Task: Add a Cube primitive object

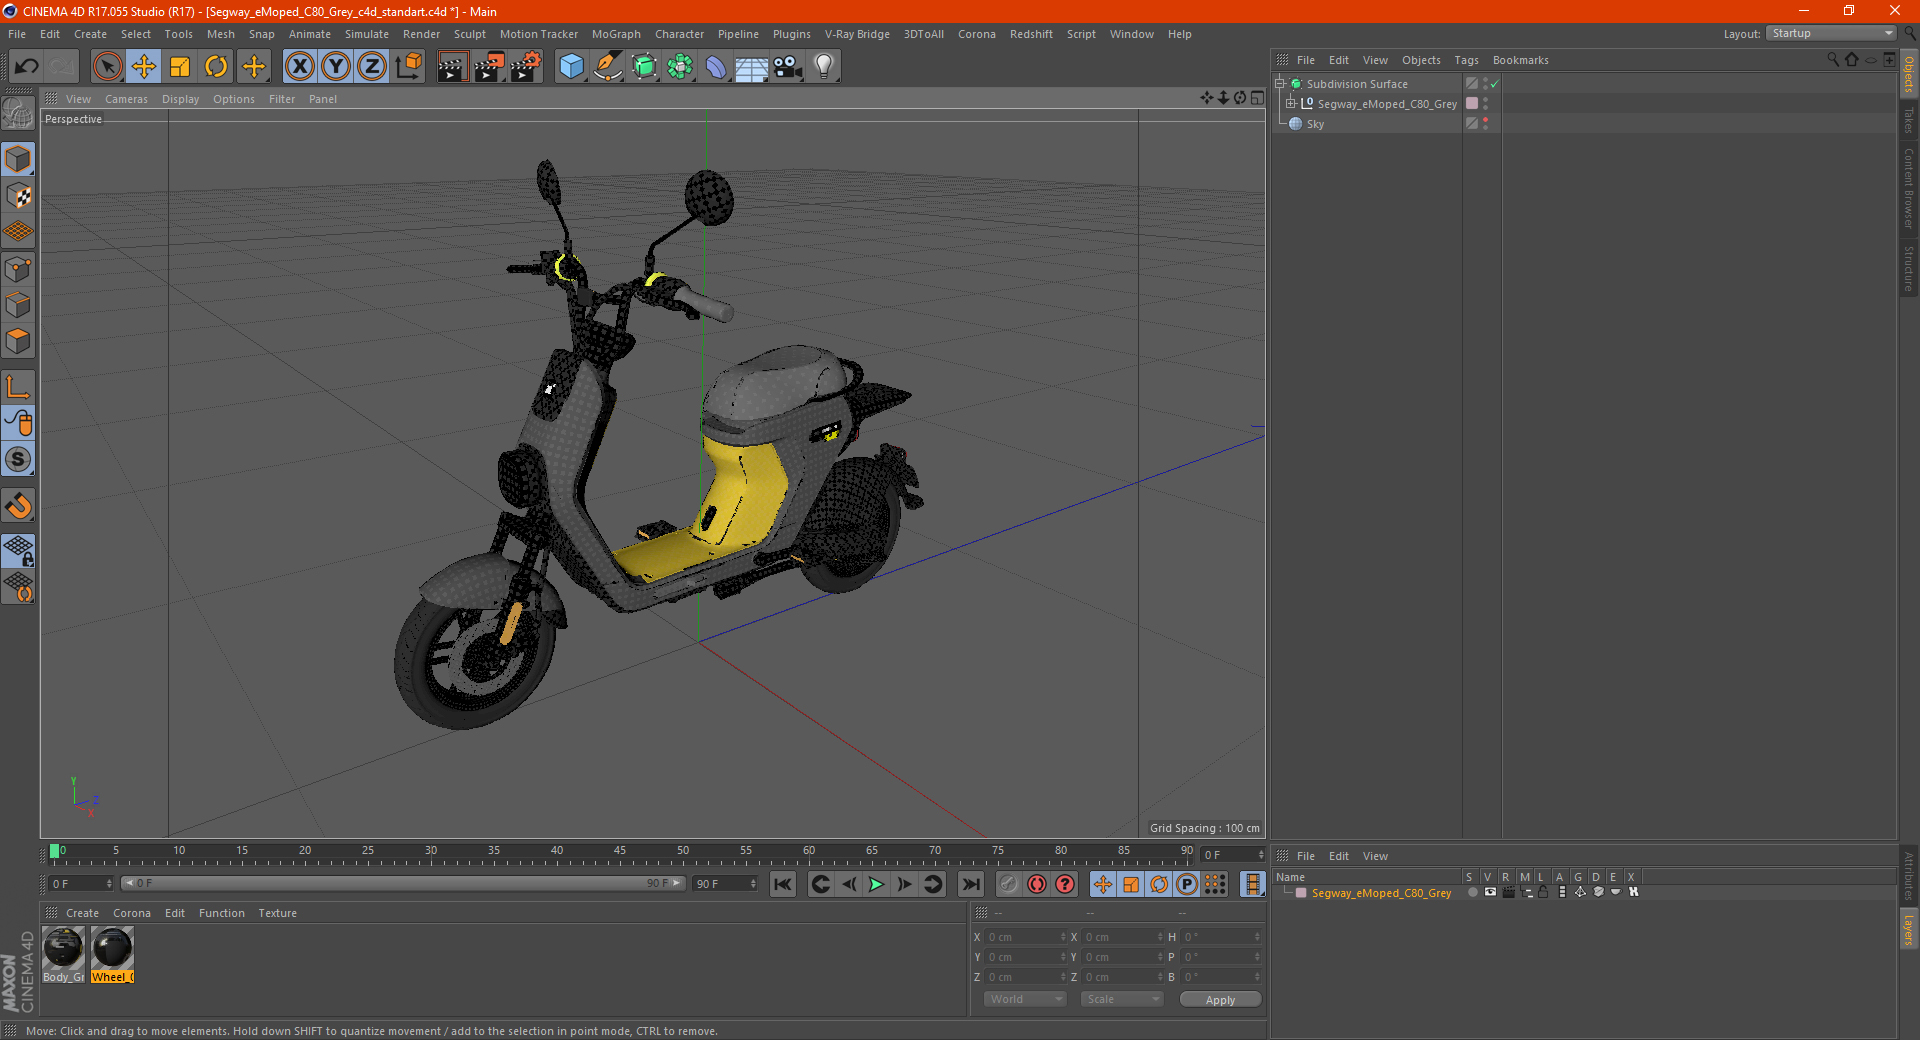Action: point(571,67)
